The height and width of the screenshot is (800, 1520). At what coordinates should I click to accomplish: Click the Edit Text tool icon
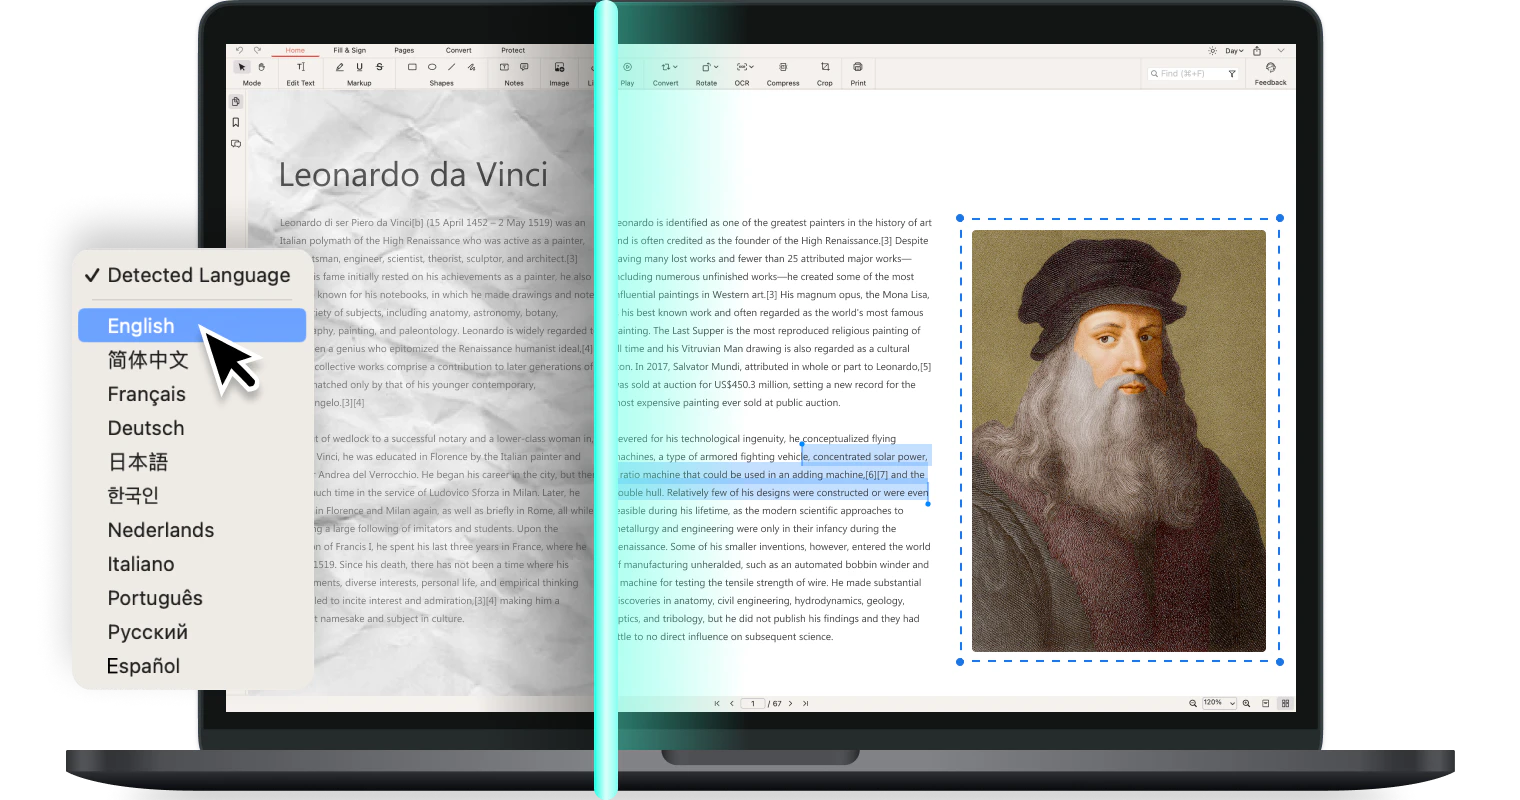pos(300,67)
